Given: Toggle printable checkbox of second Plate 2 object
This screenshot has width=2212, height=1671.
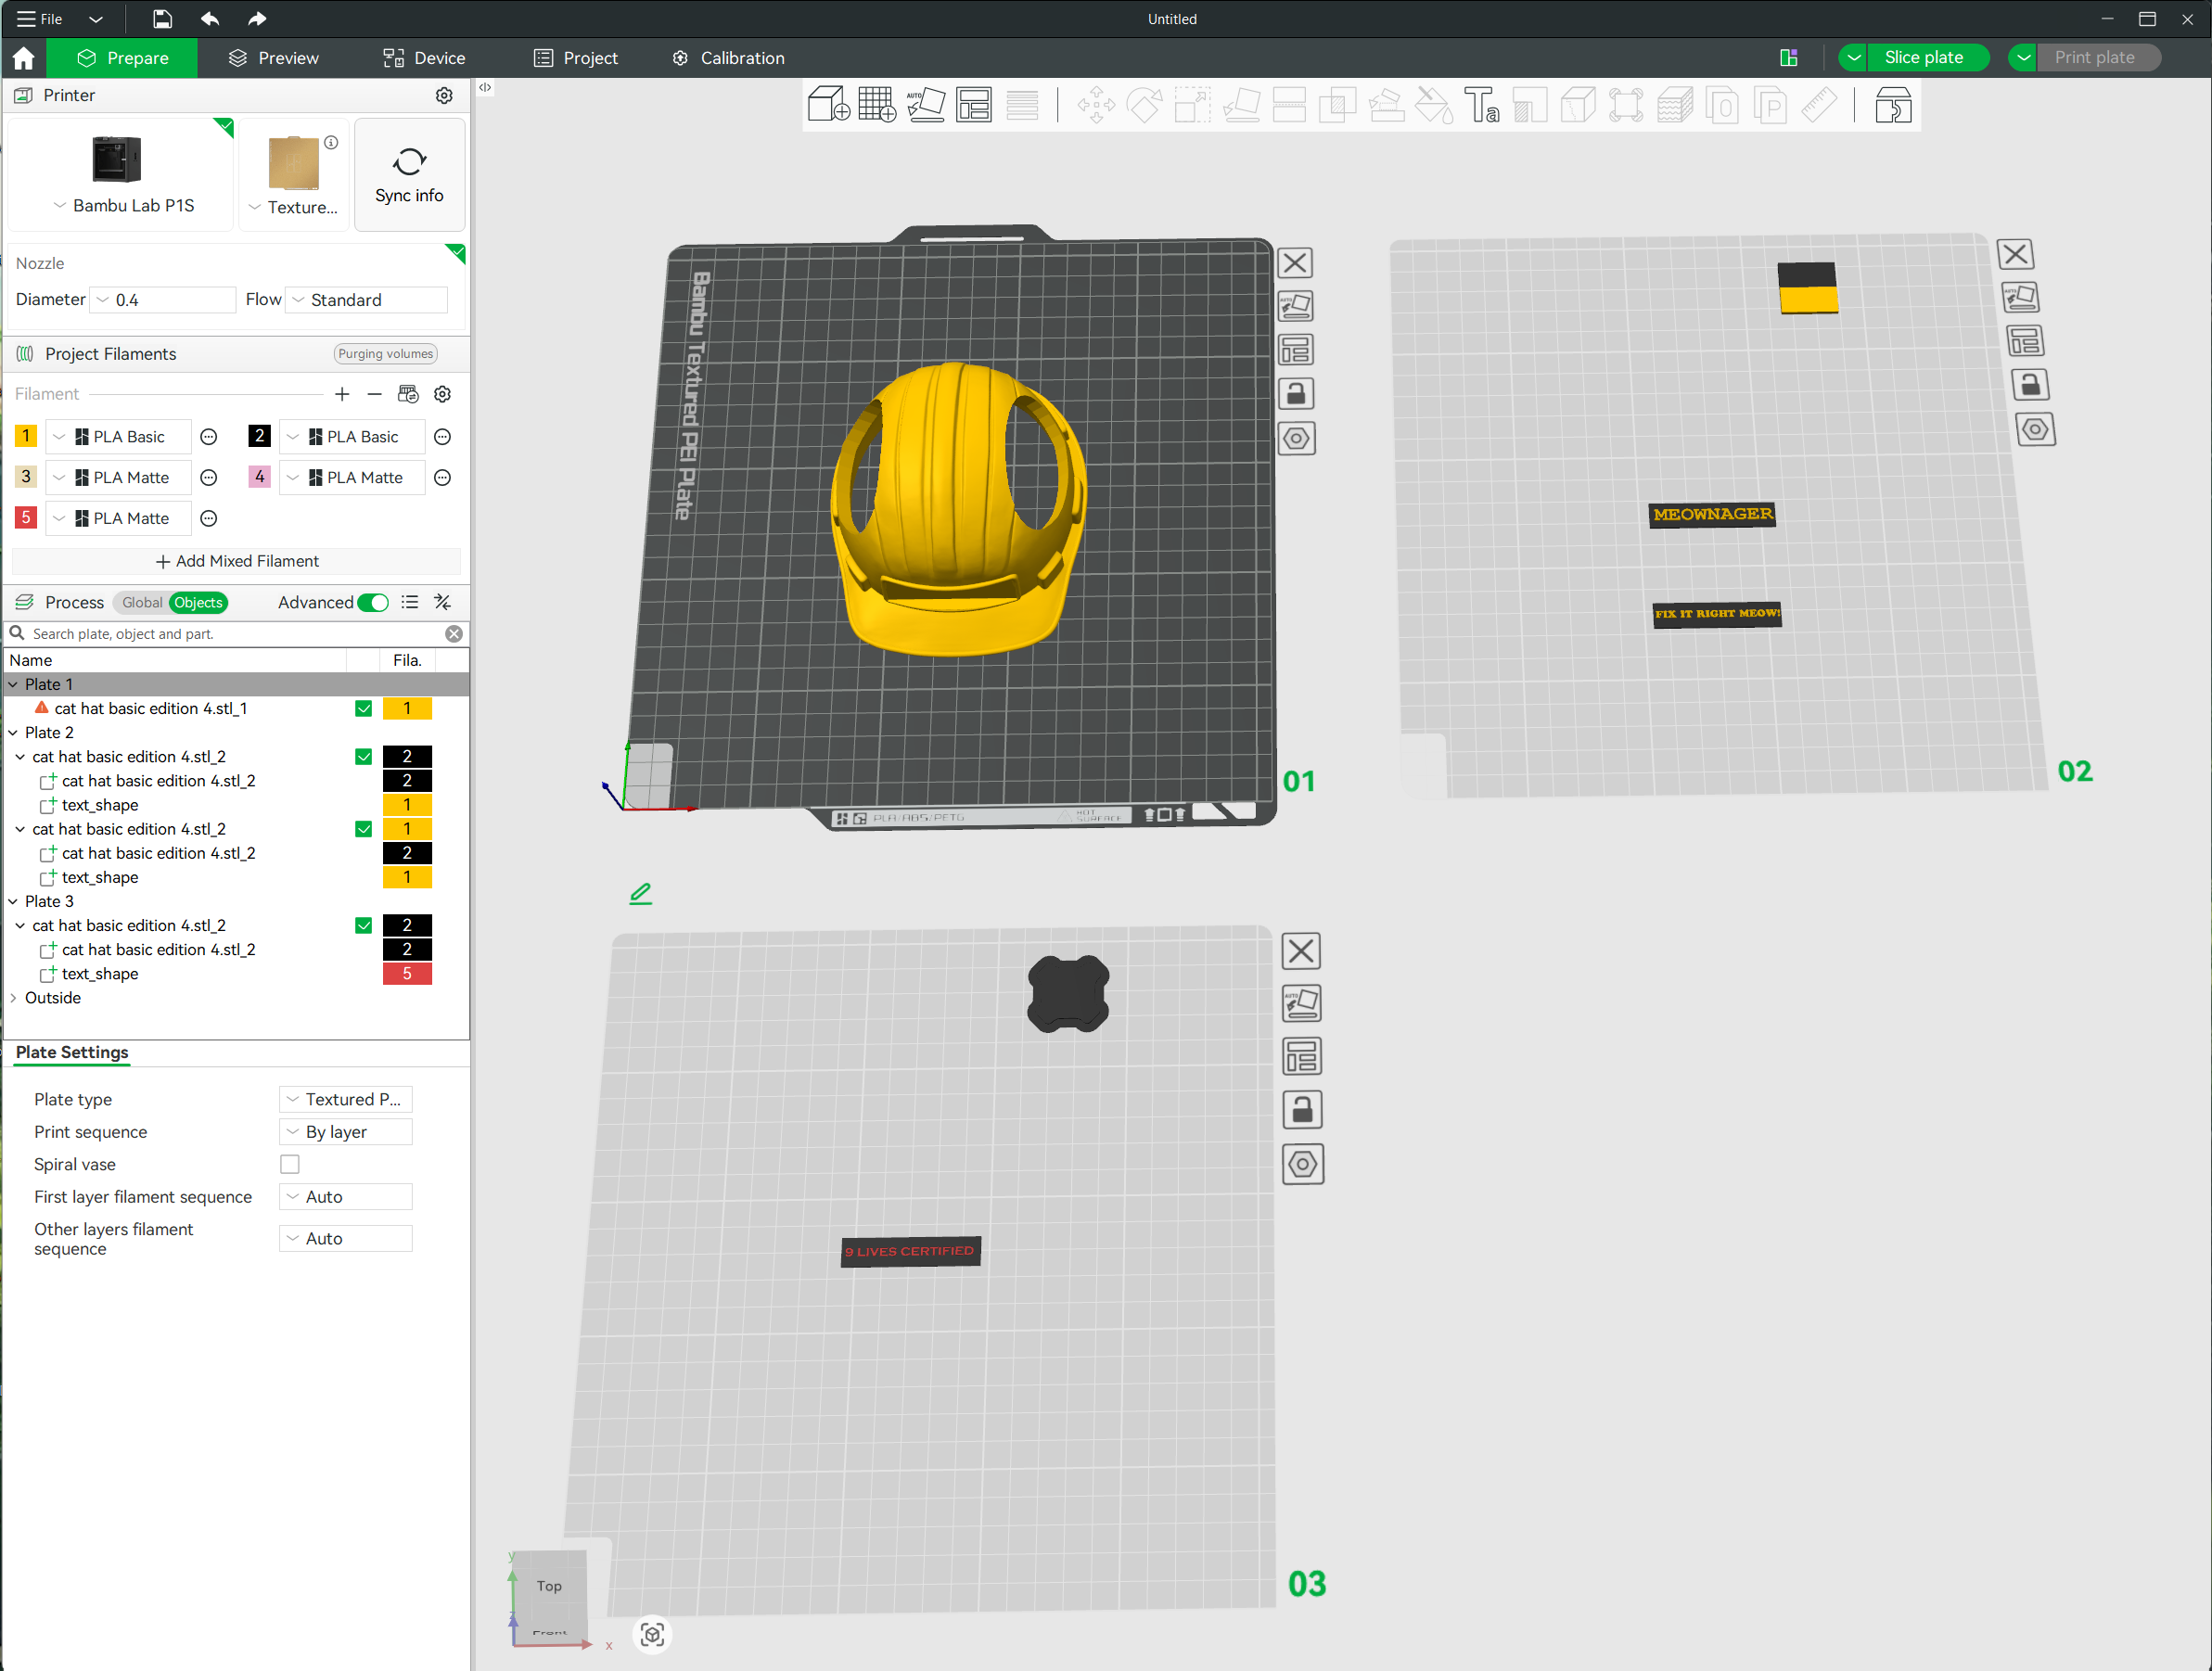Looking at the screenshot, I should point(364,829).
